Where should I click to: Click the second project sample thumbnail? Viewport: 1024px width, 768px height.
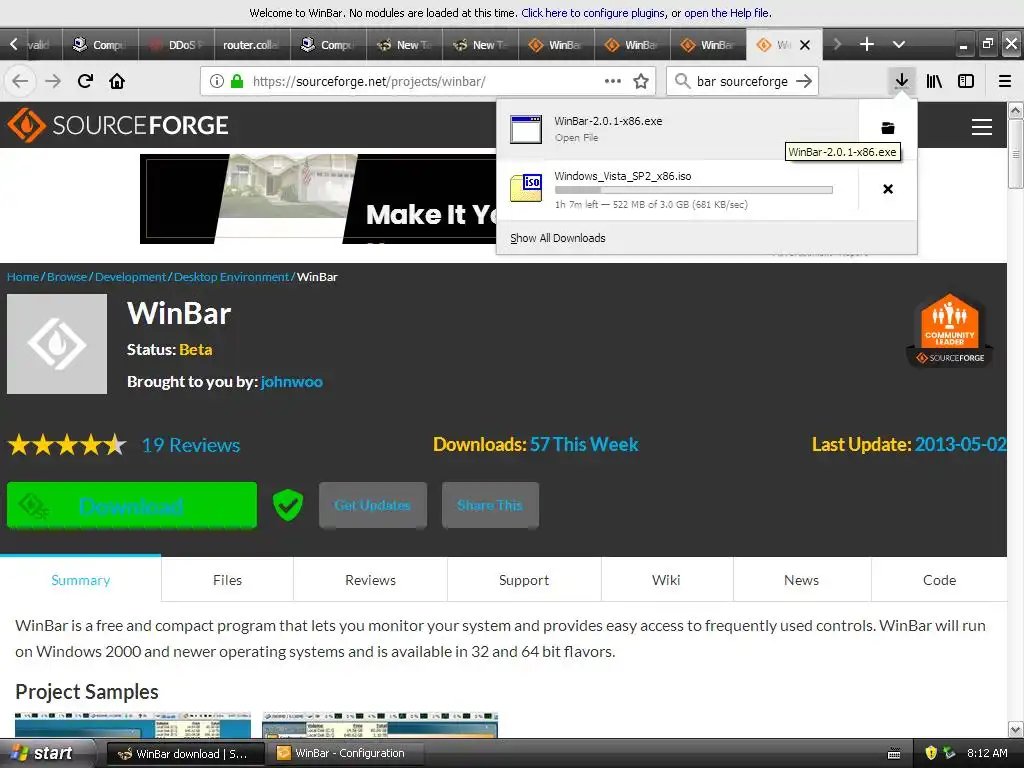click(380, 725)
